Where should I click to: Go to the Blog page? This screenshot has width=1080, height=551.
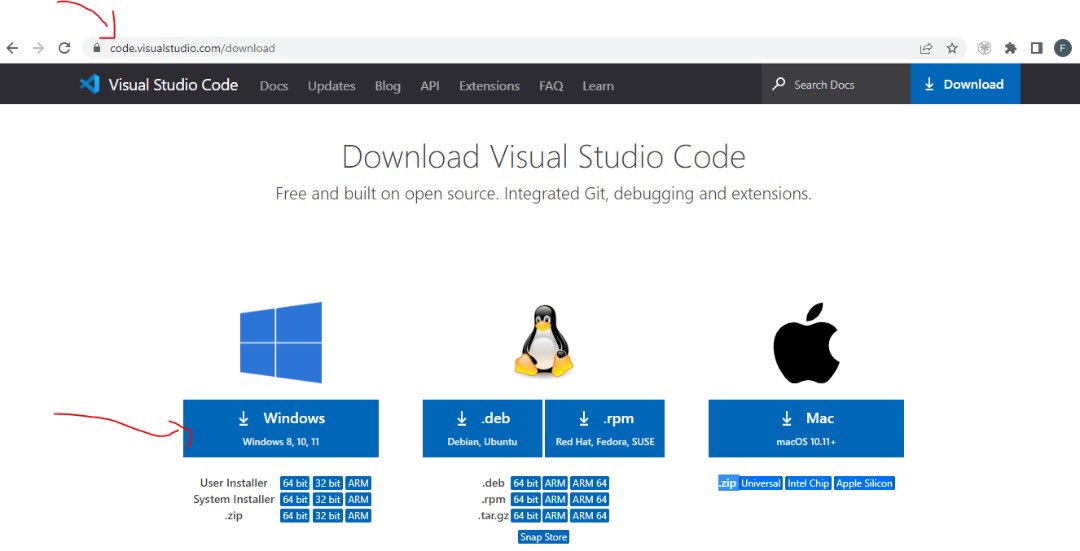pyautogui.click(x=387, y=86)
